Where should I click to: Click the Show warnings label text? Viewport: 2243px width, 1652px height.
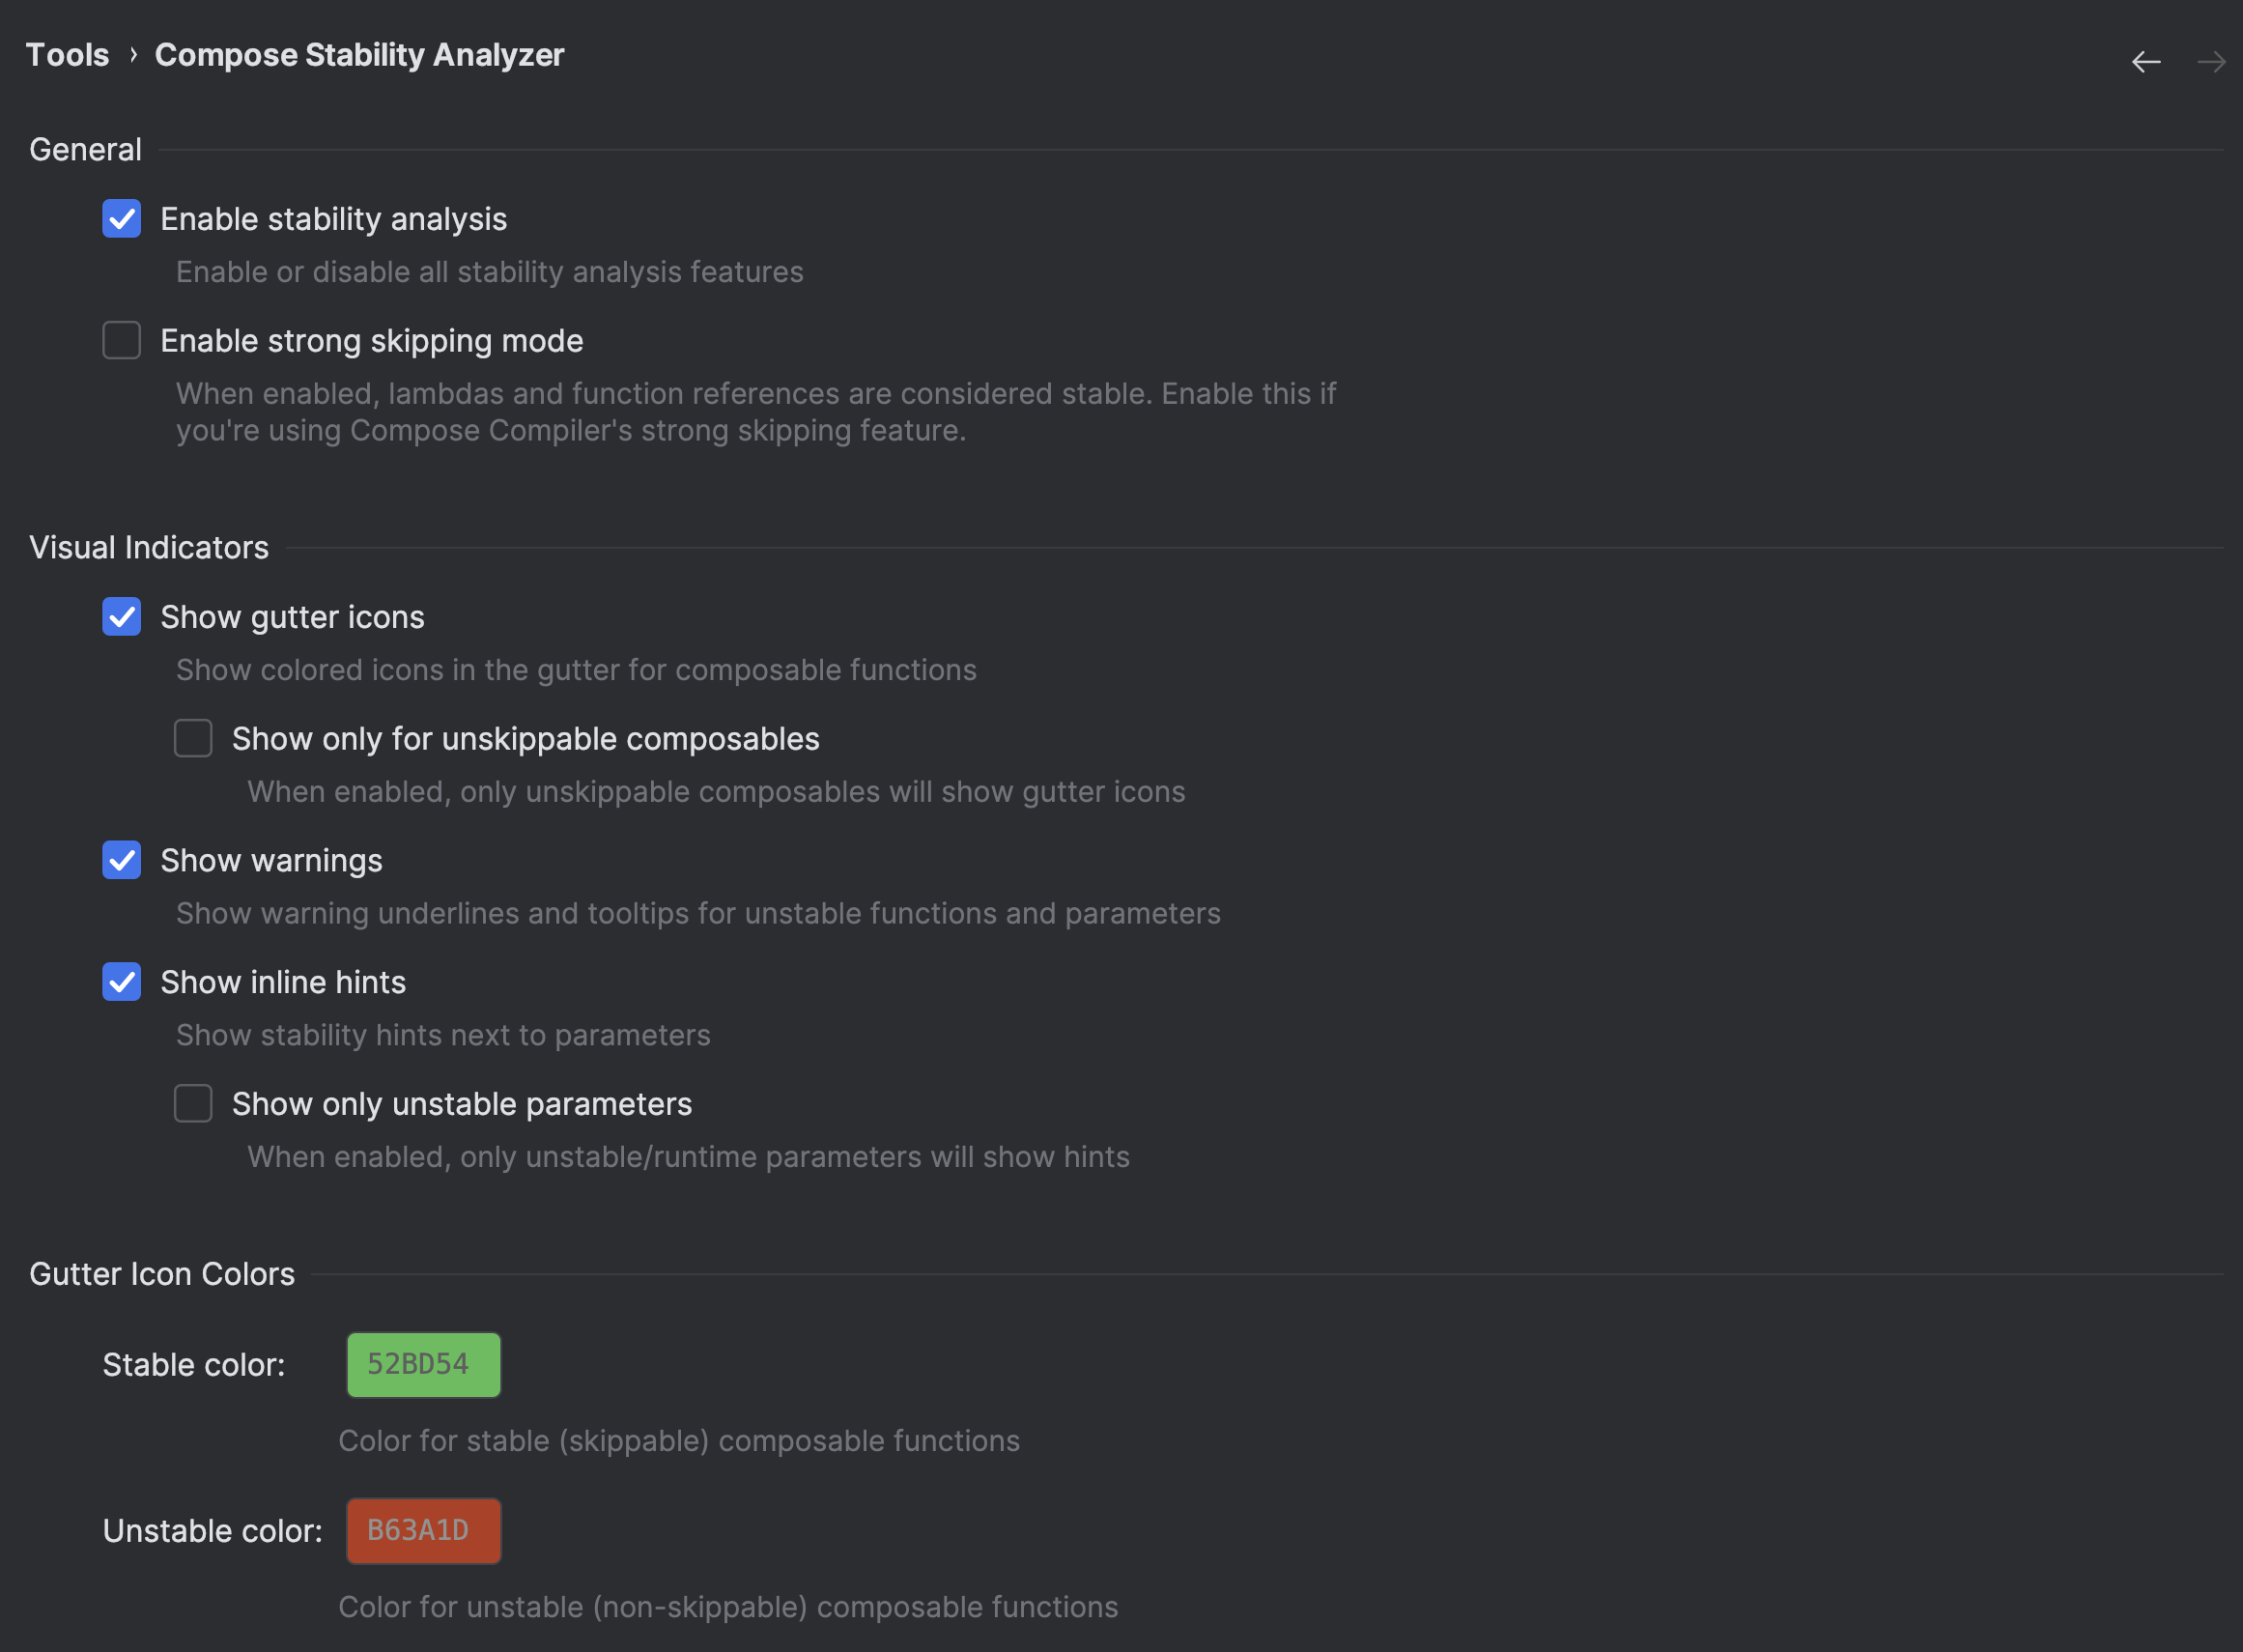pos(271,861)
